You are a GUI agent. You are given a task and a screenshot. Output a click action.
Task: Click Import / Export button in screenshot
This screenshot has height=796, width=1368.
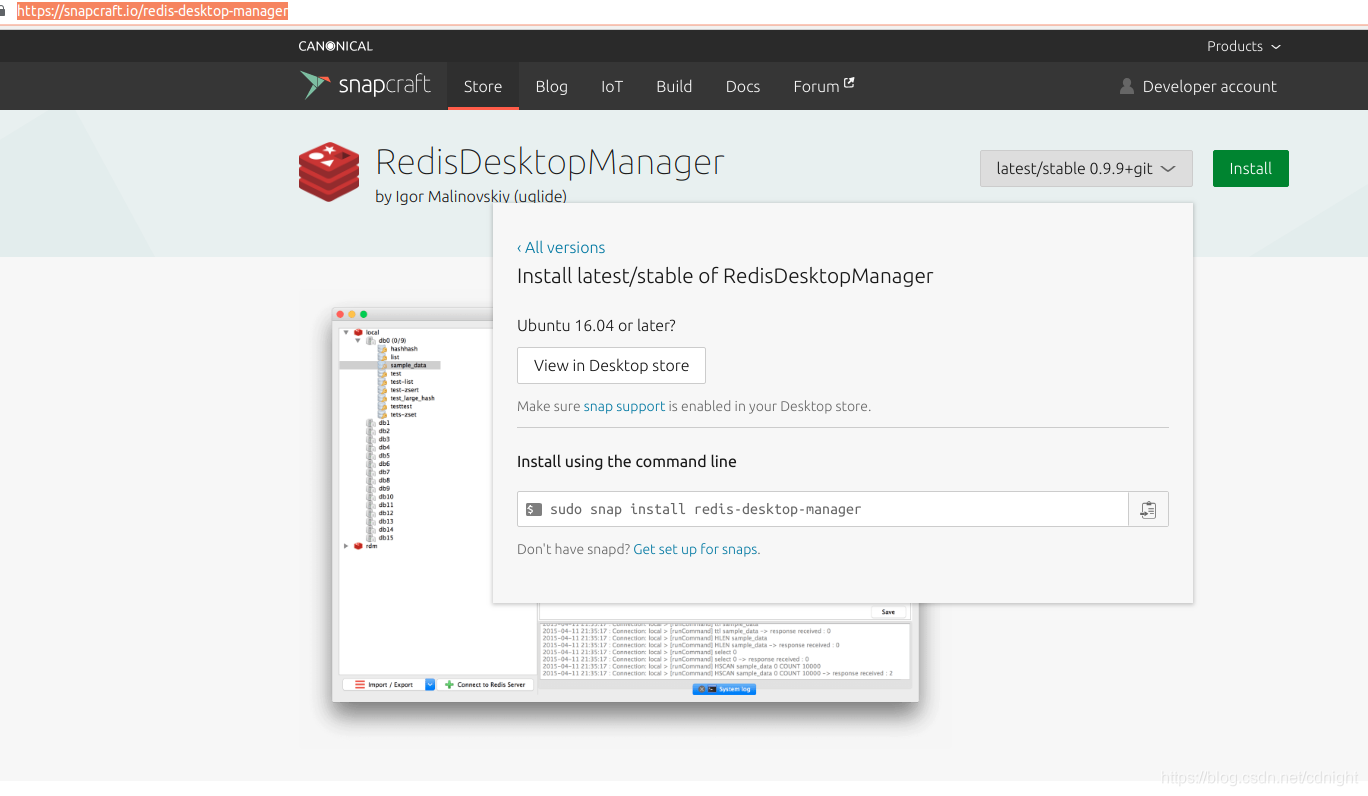click(384, 685)
